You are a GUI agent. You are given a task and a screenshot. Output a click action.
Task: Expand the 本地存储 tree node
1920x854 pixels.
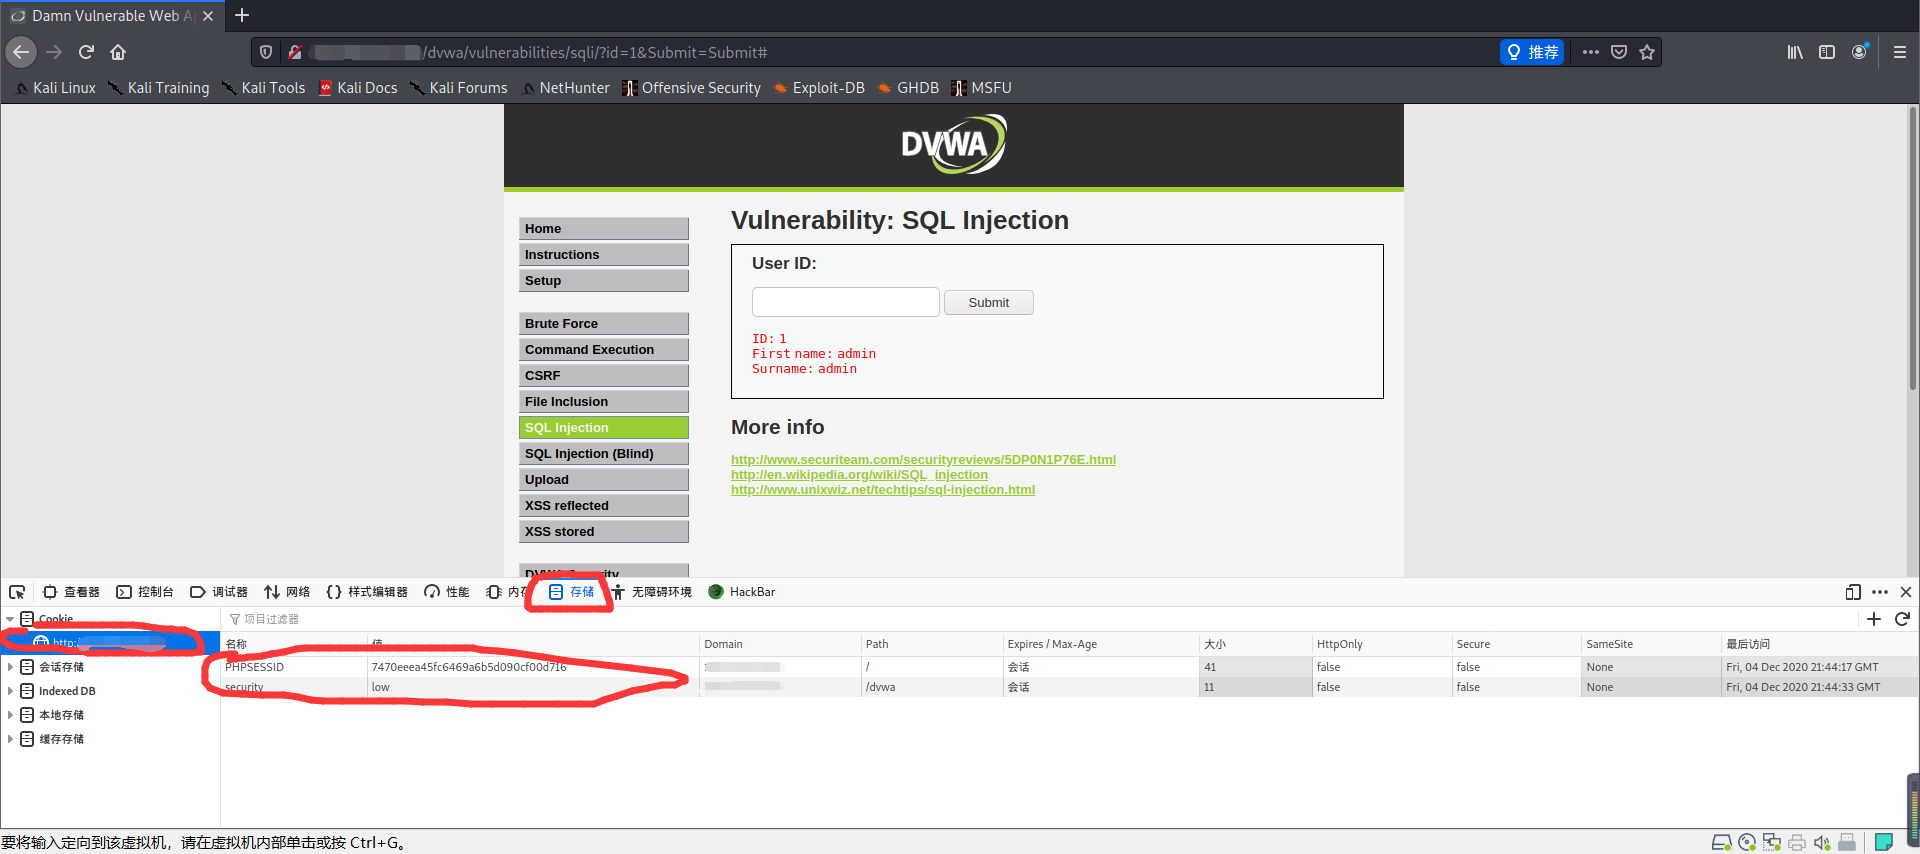click(10, 715)
